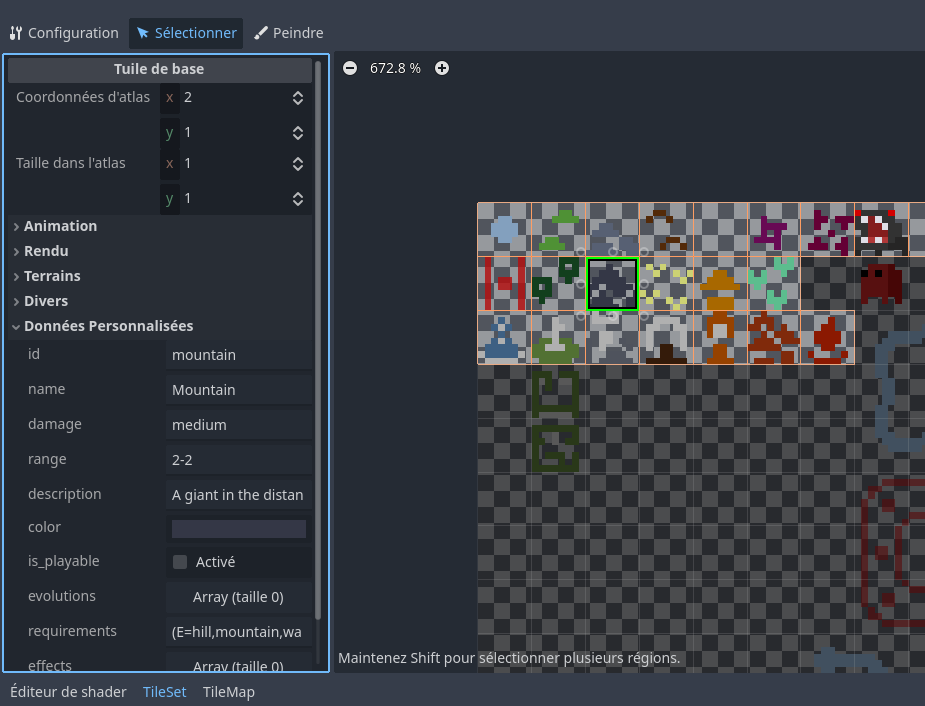925x706 pixels.
Task: Toggle the is_playable Activé checkbox
Action: (180, 562)
